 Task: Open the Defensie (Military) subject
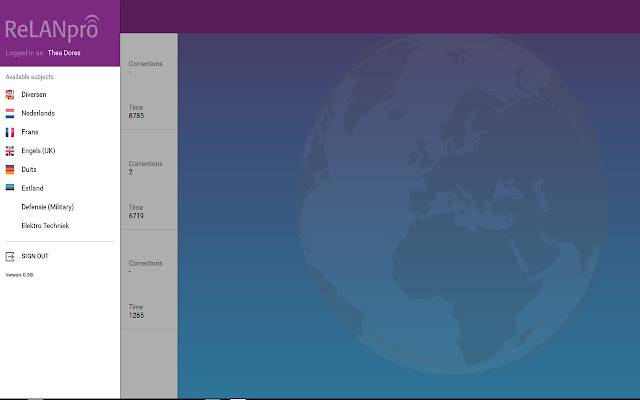tap(48, 207)
